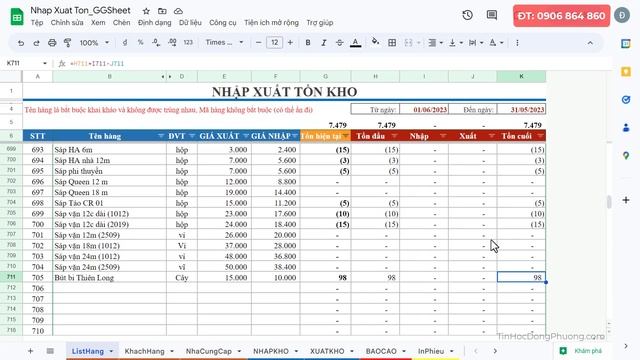
Task: Open version history clock icon
Action: tap(467, 16)
